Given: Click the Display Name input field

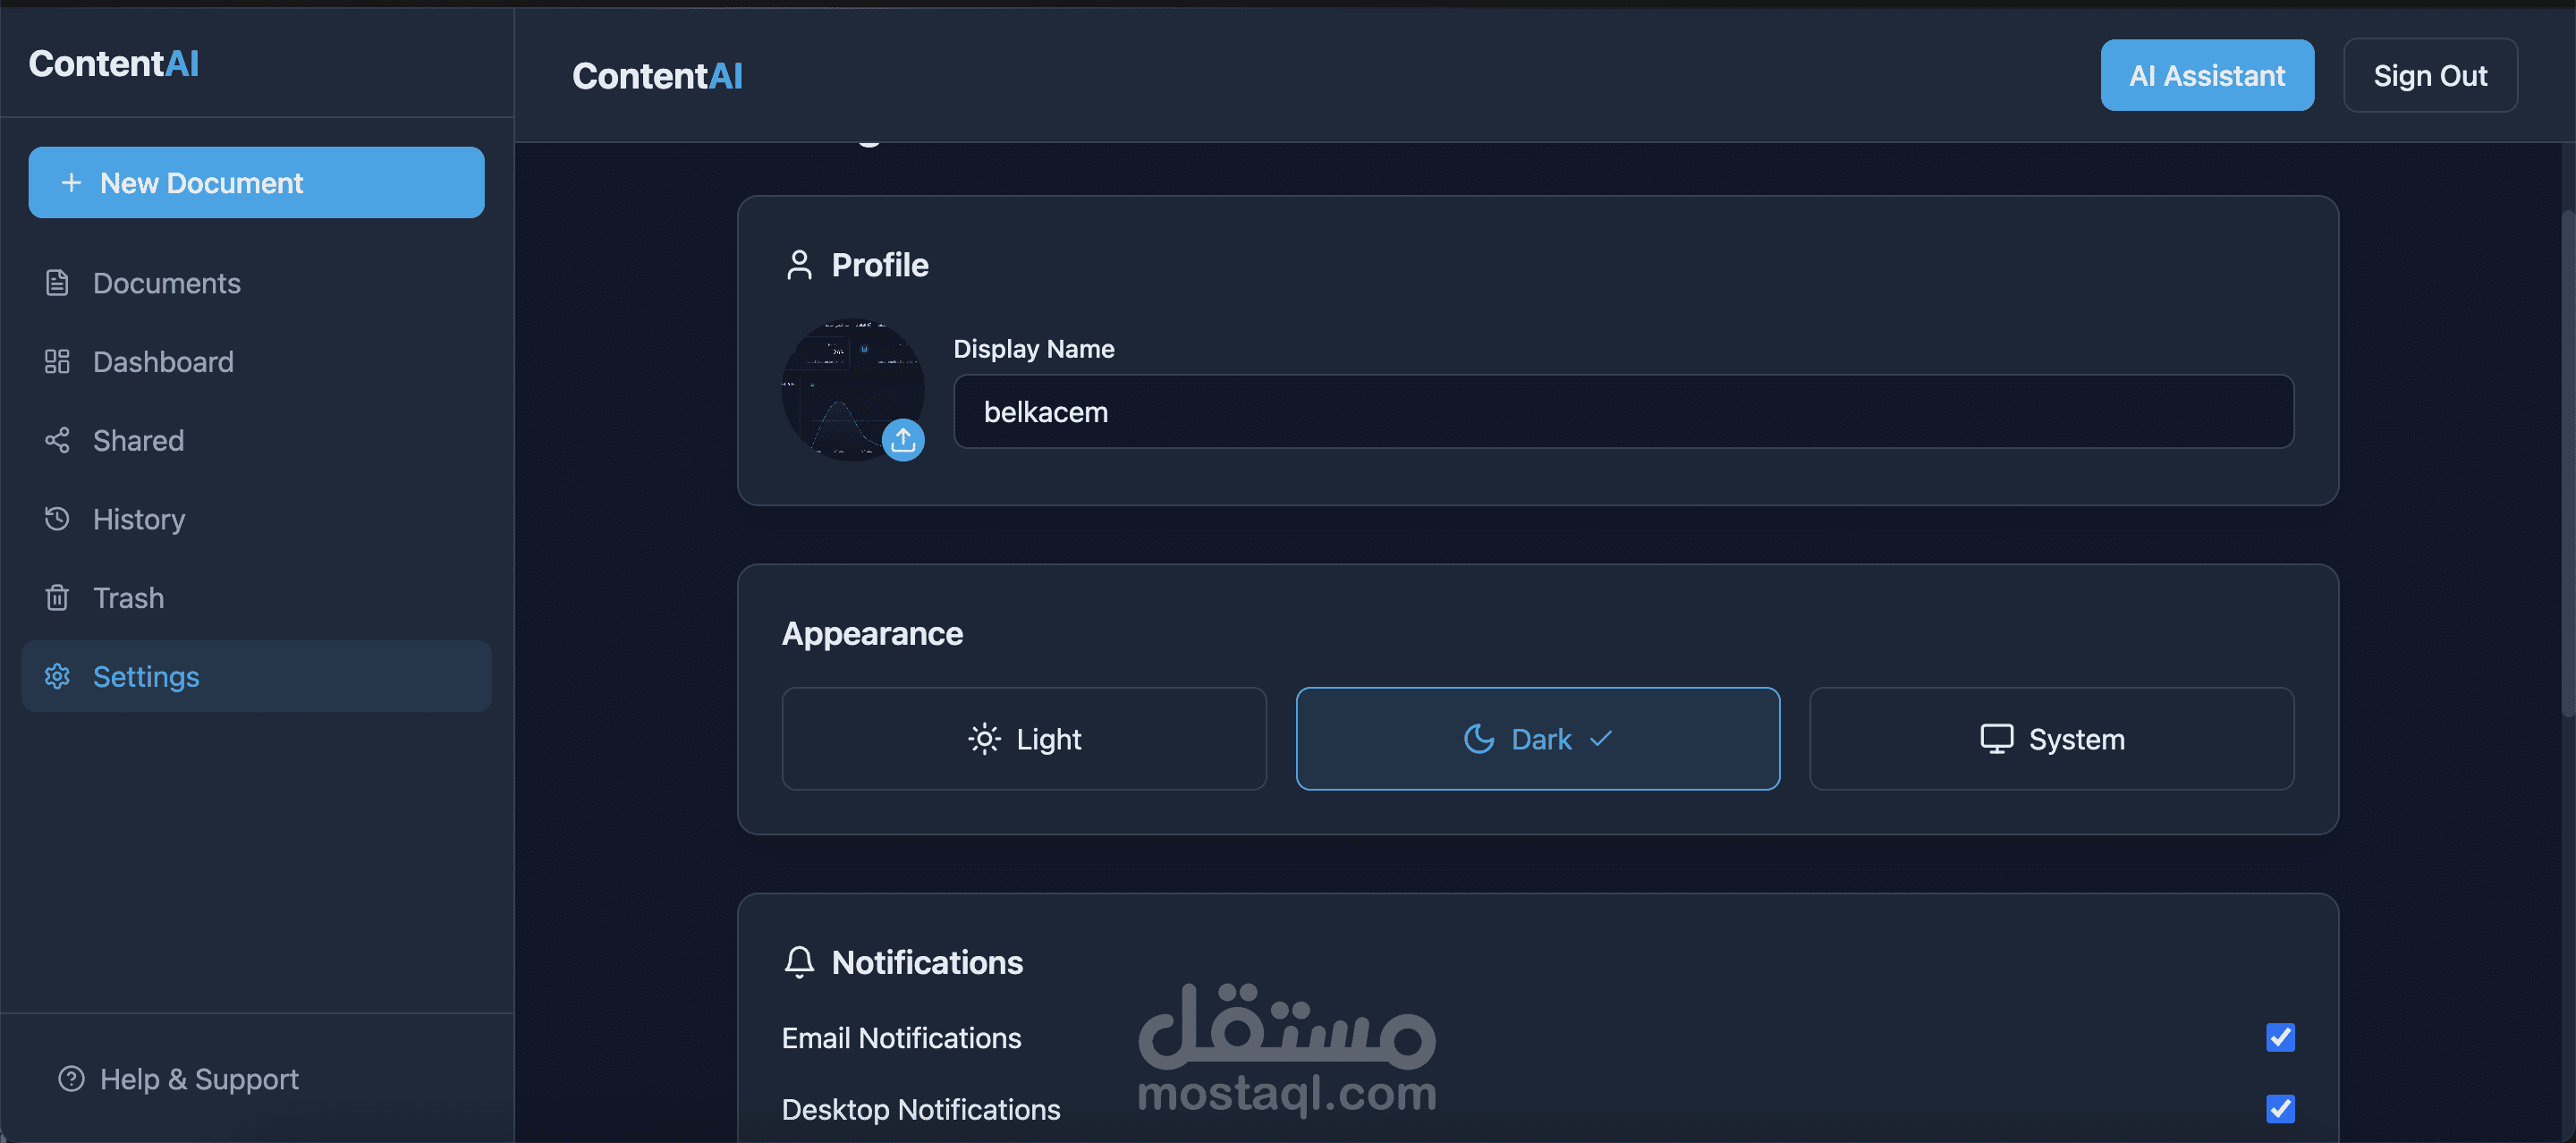Looking at the screenshot, I should (1624, 412).
